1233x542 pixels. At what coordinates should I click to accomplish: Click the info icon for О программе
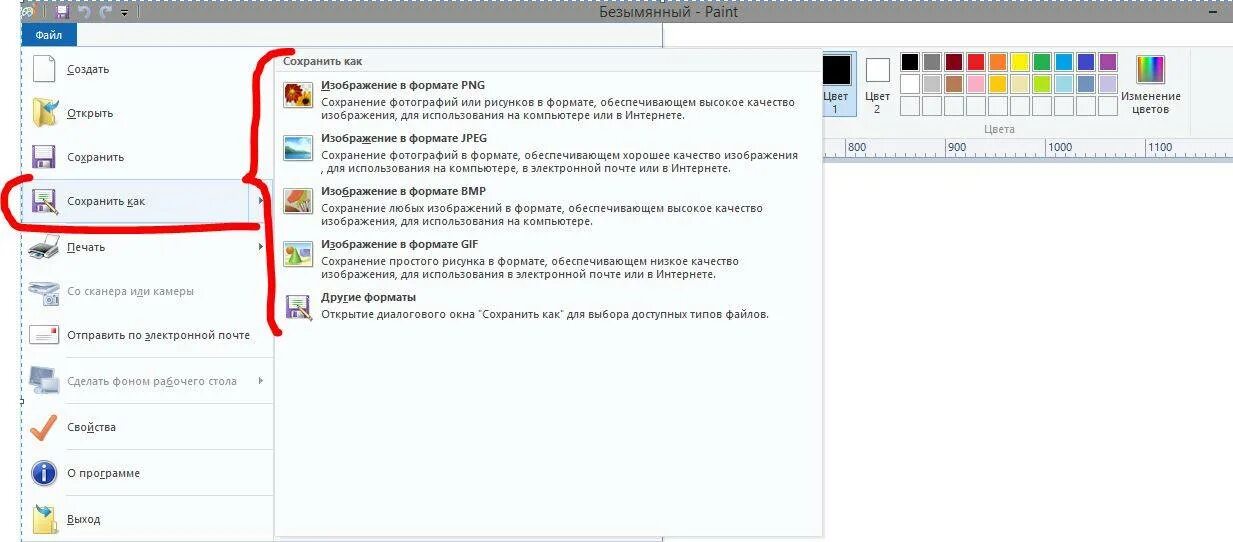44,473
